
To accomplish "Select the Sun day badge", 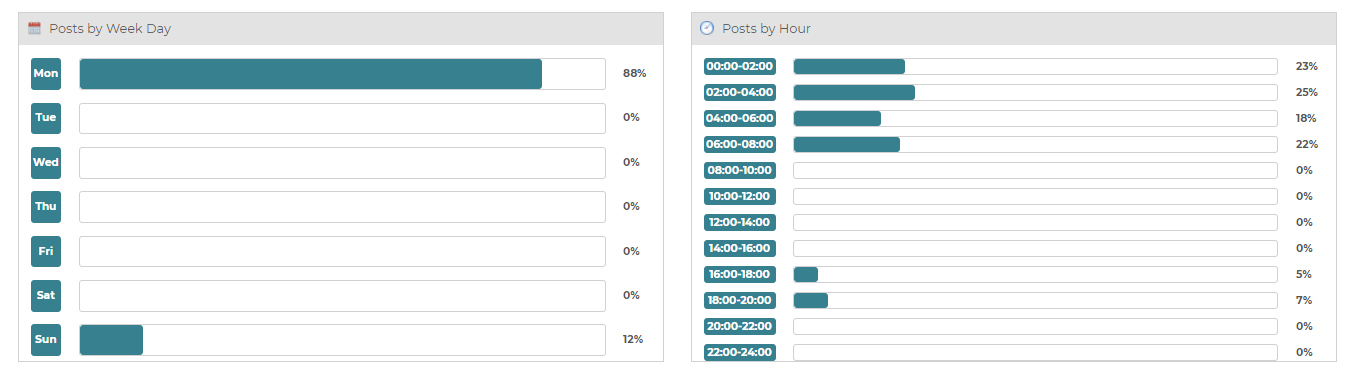I will click(46, 340).
